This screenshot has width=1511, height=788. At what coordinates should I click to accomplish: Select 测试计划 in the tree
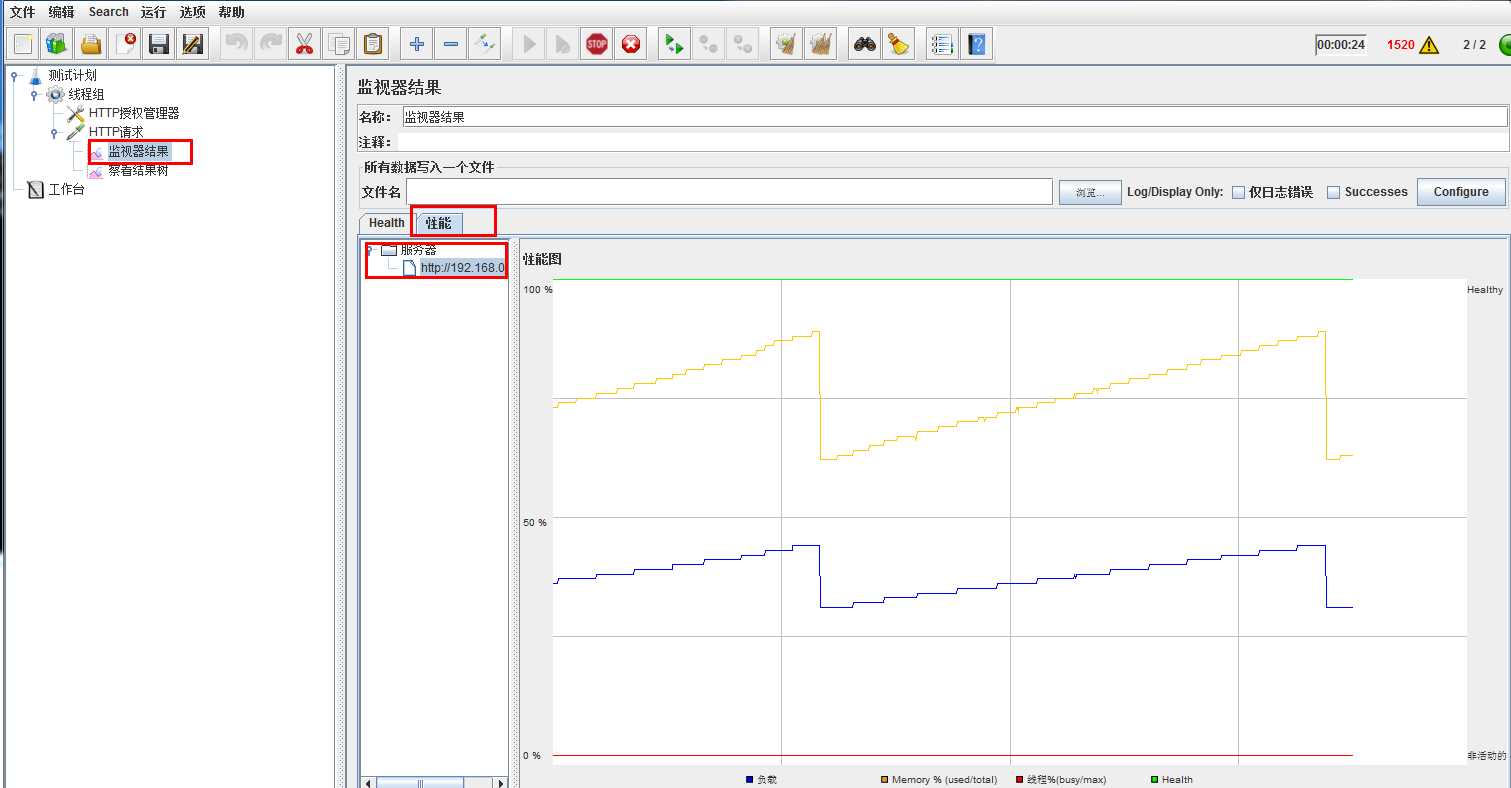(x=73, y=75)
